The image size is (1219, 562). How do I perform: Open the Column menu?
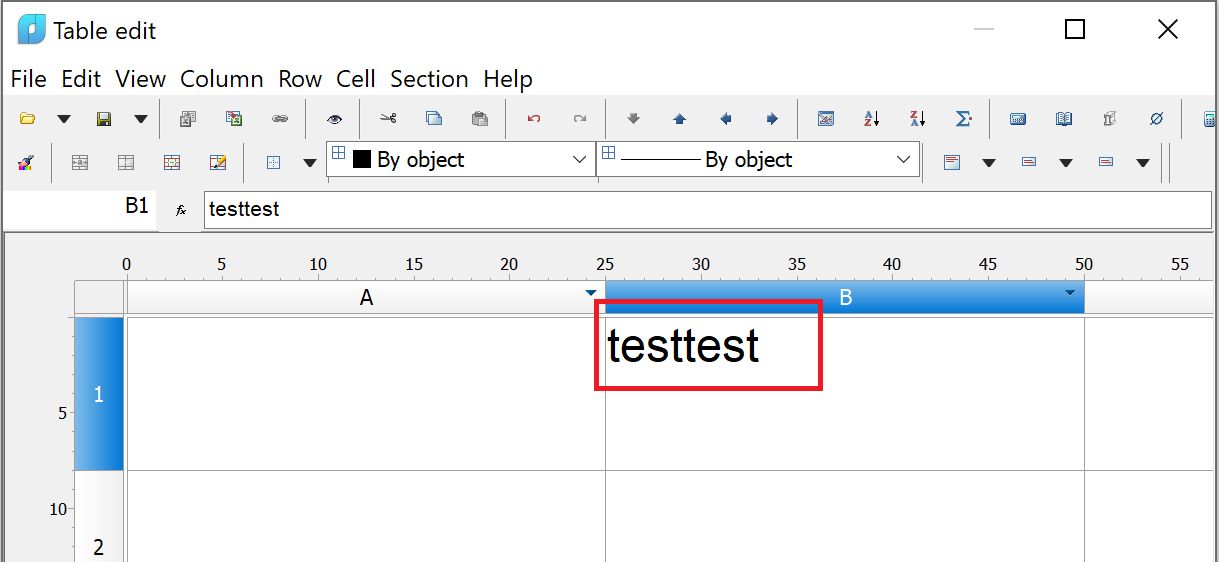[x=222, y=79]
